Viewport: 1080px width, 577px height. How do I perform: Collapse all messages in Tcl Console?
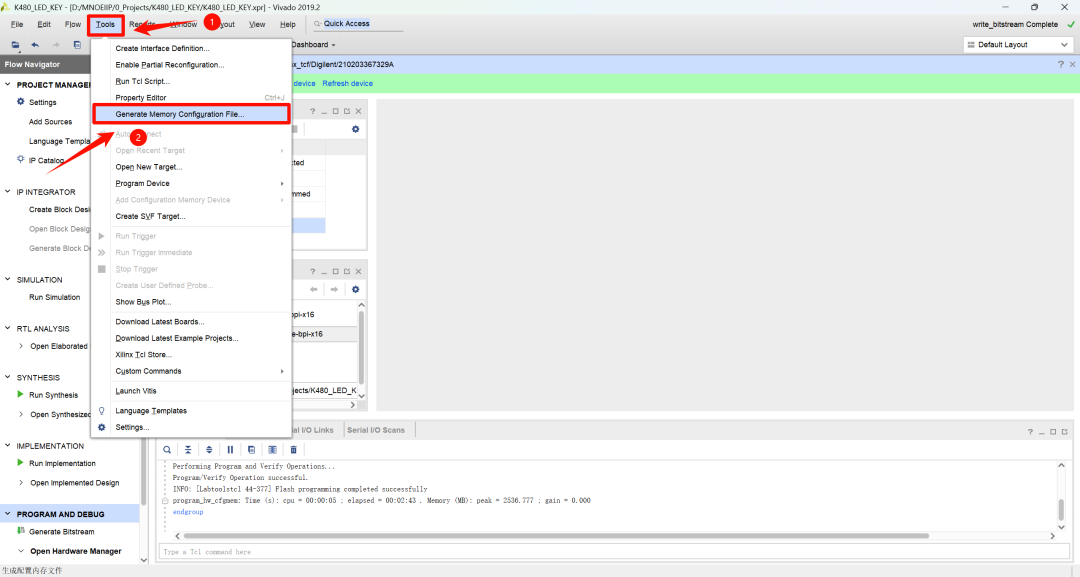click(188, 449)
